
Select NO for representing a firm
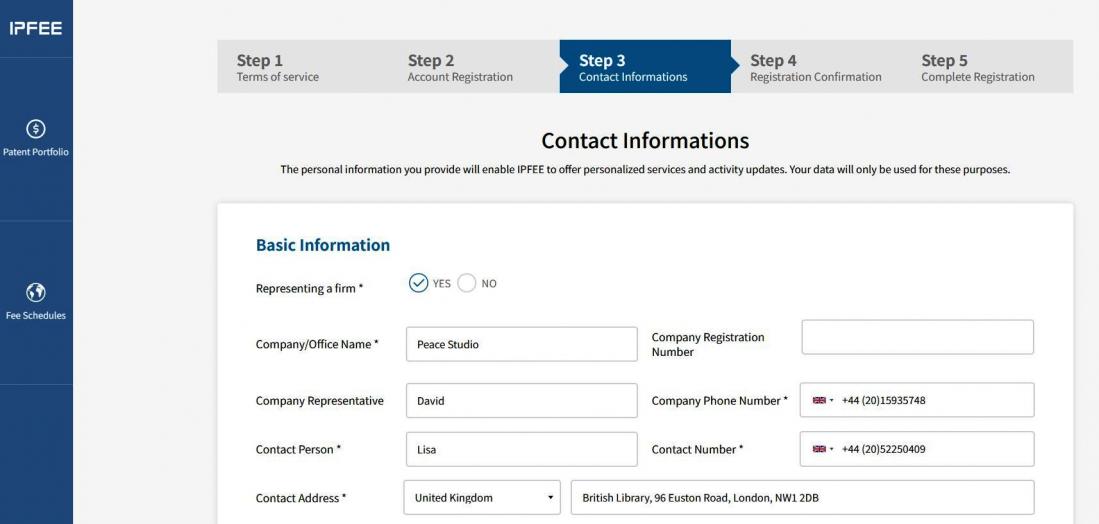pos(467,283)
